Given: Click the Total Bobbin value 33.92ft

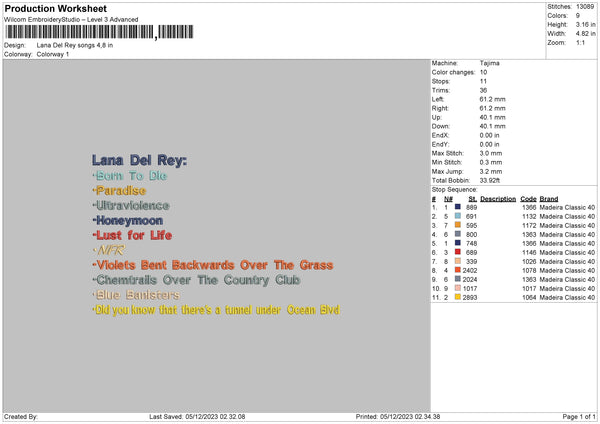Looking at the screenshot, I should click(490, 181).
